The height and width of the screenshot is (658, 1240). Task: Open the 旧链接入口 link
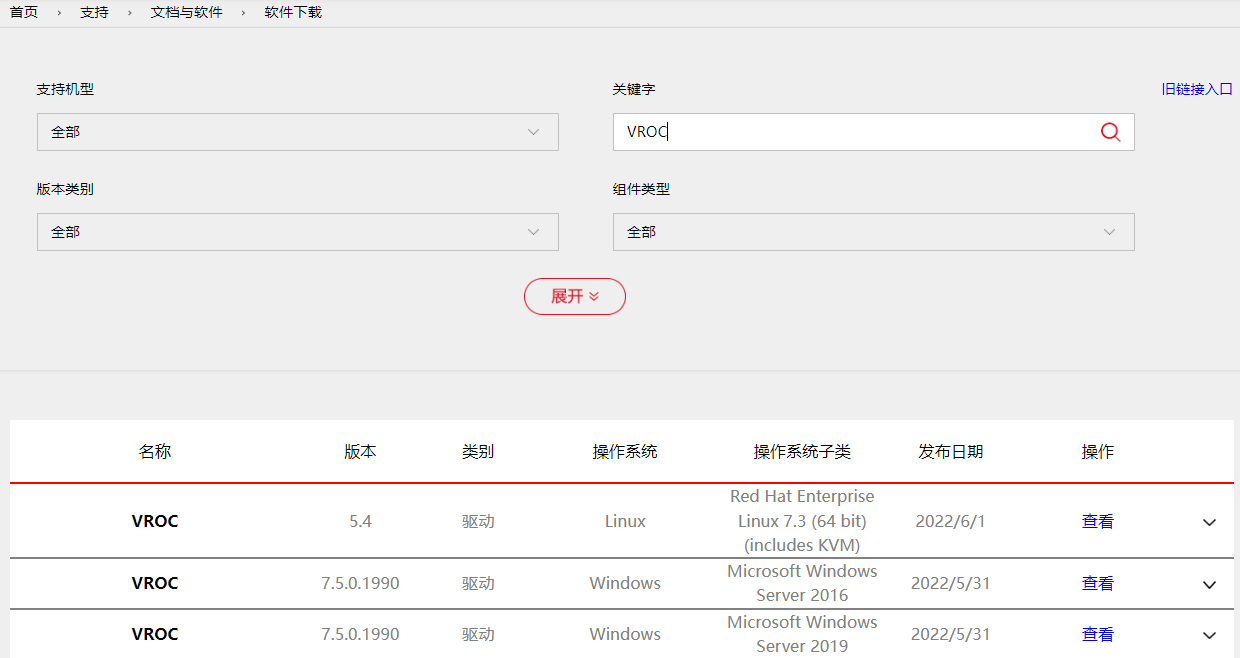click(1197, 89)
